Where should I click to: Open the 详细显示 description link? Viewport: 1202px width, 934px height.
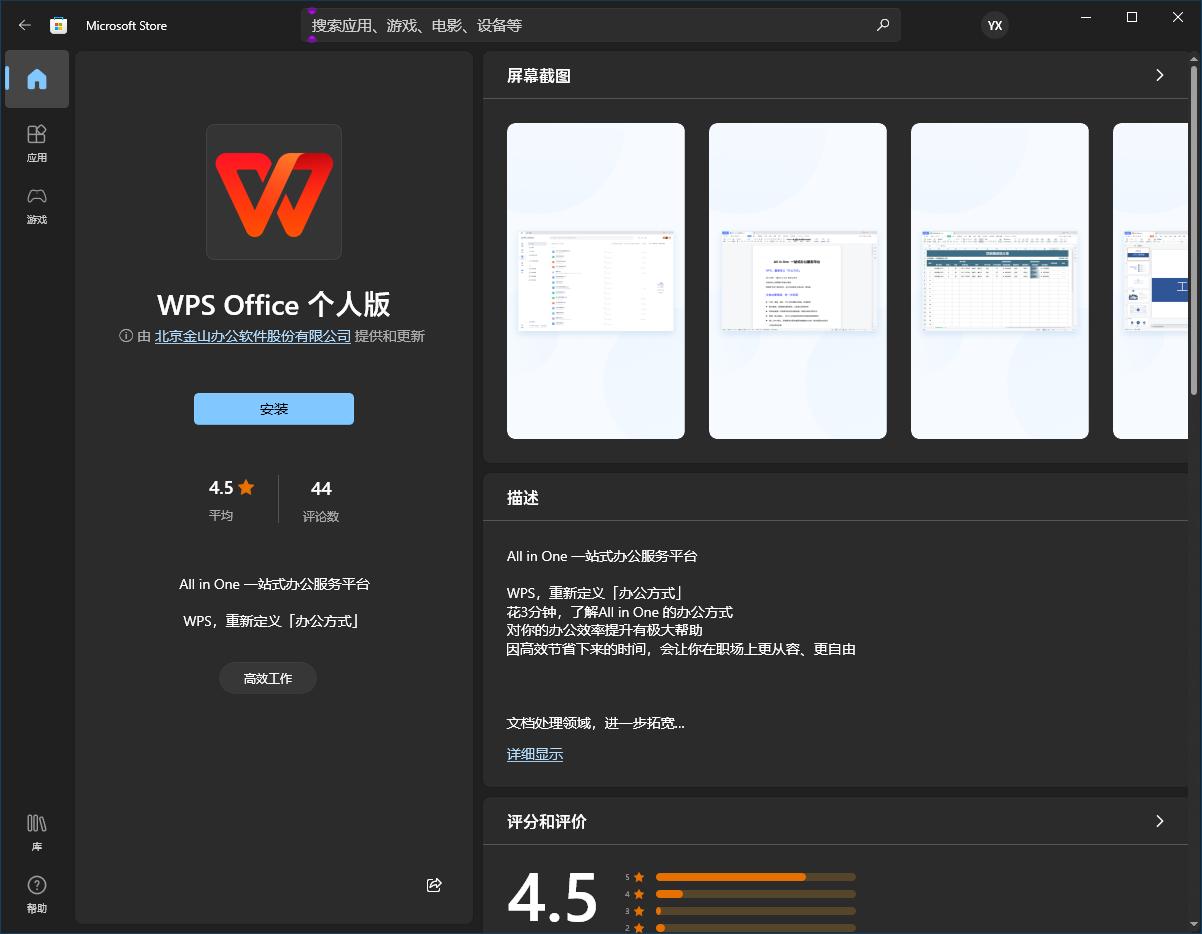(x=535, y=754)
